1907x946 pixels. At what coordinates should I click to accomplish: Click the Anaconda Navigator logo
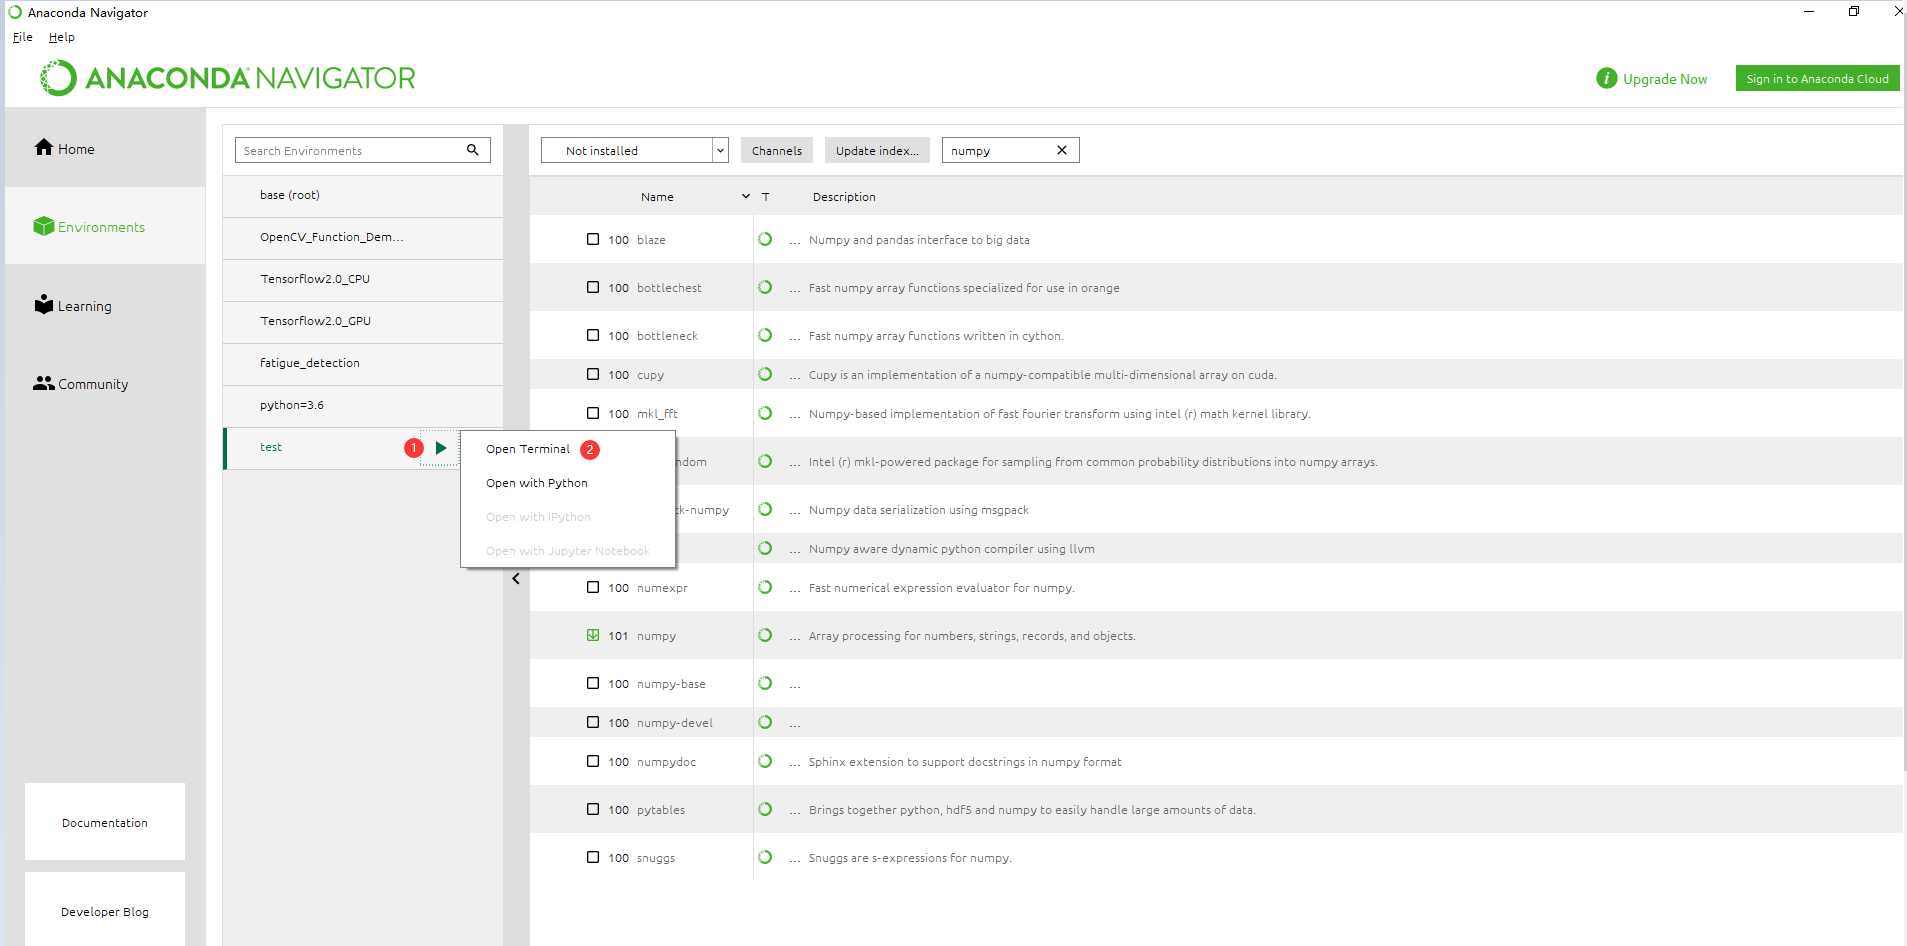(228, 78)
